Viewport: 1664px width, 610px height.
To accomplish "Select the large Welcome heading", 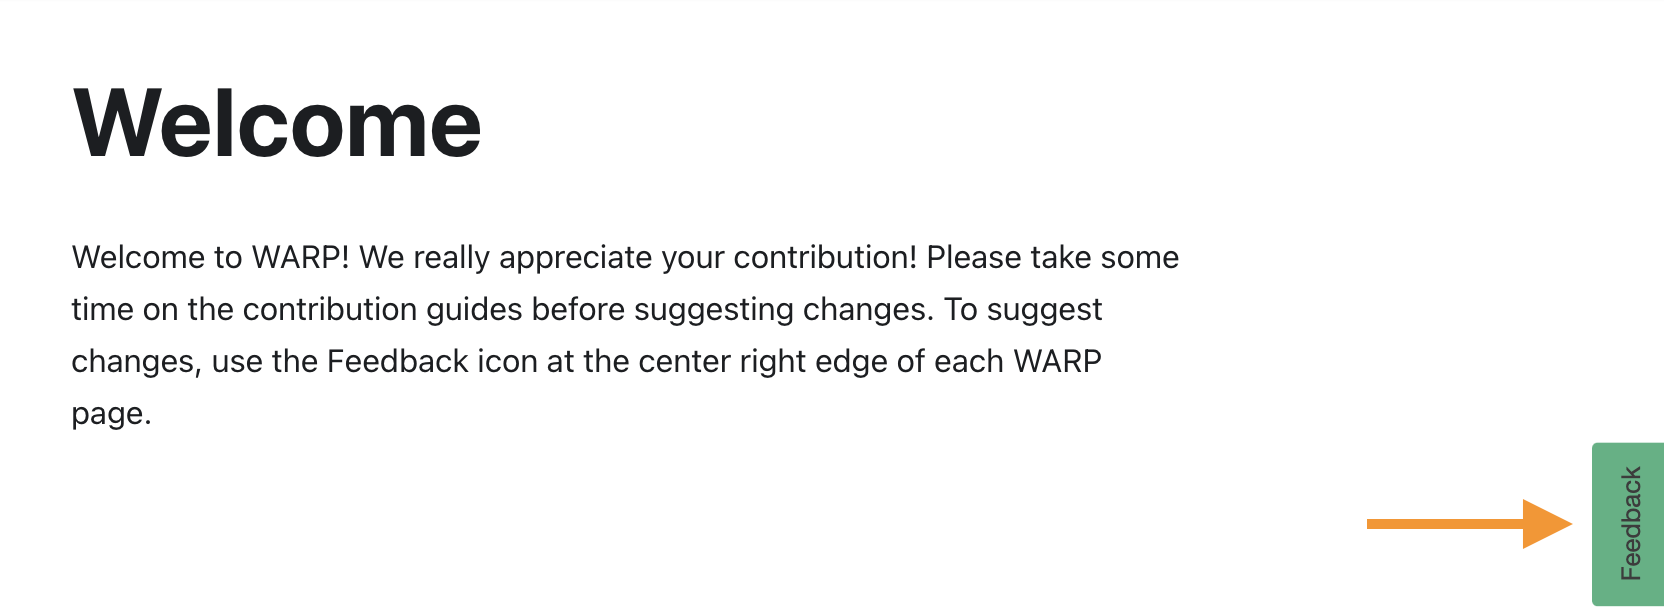I will click(277, 124).
